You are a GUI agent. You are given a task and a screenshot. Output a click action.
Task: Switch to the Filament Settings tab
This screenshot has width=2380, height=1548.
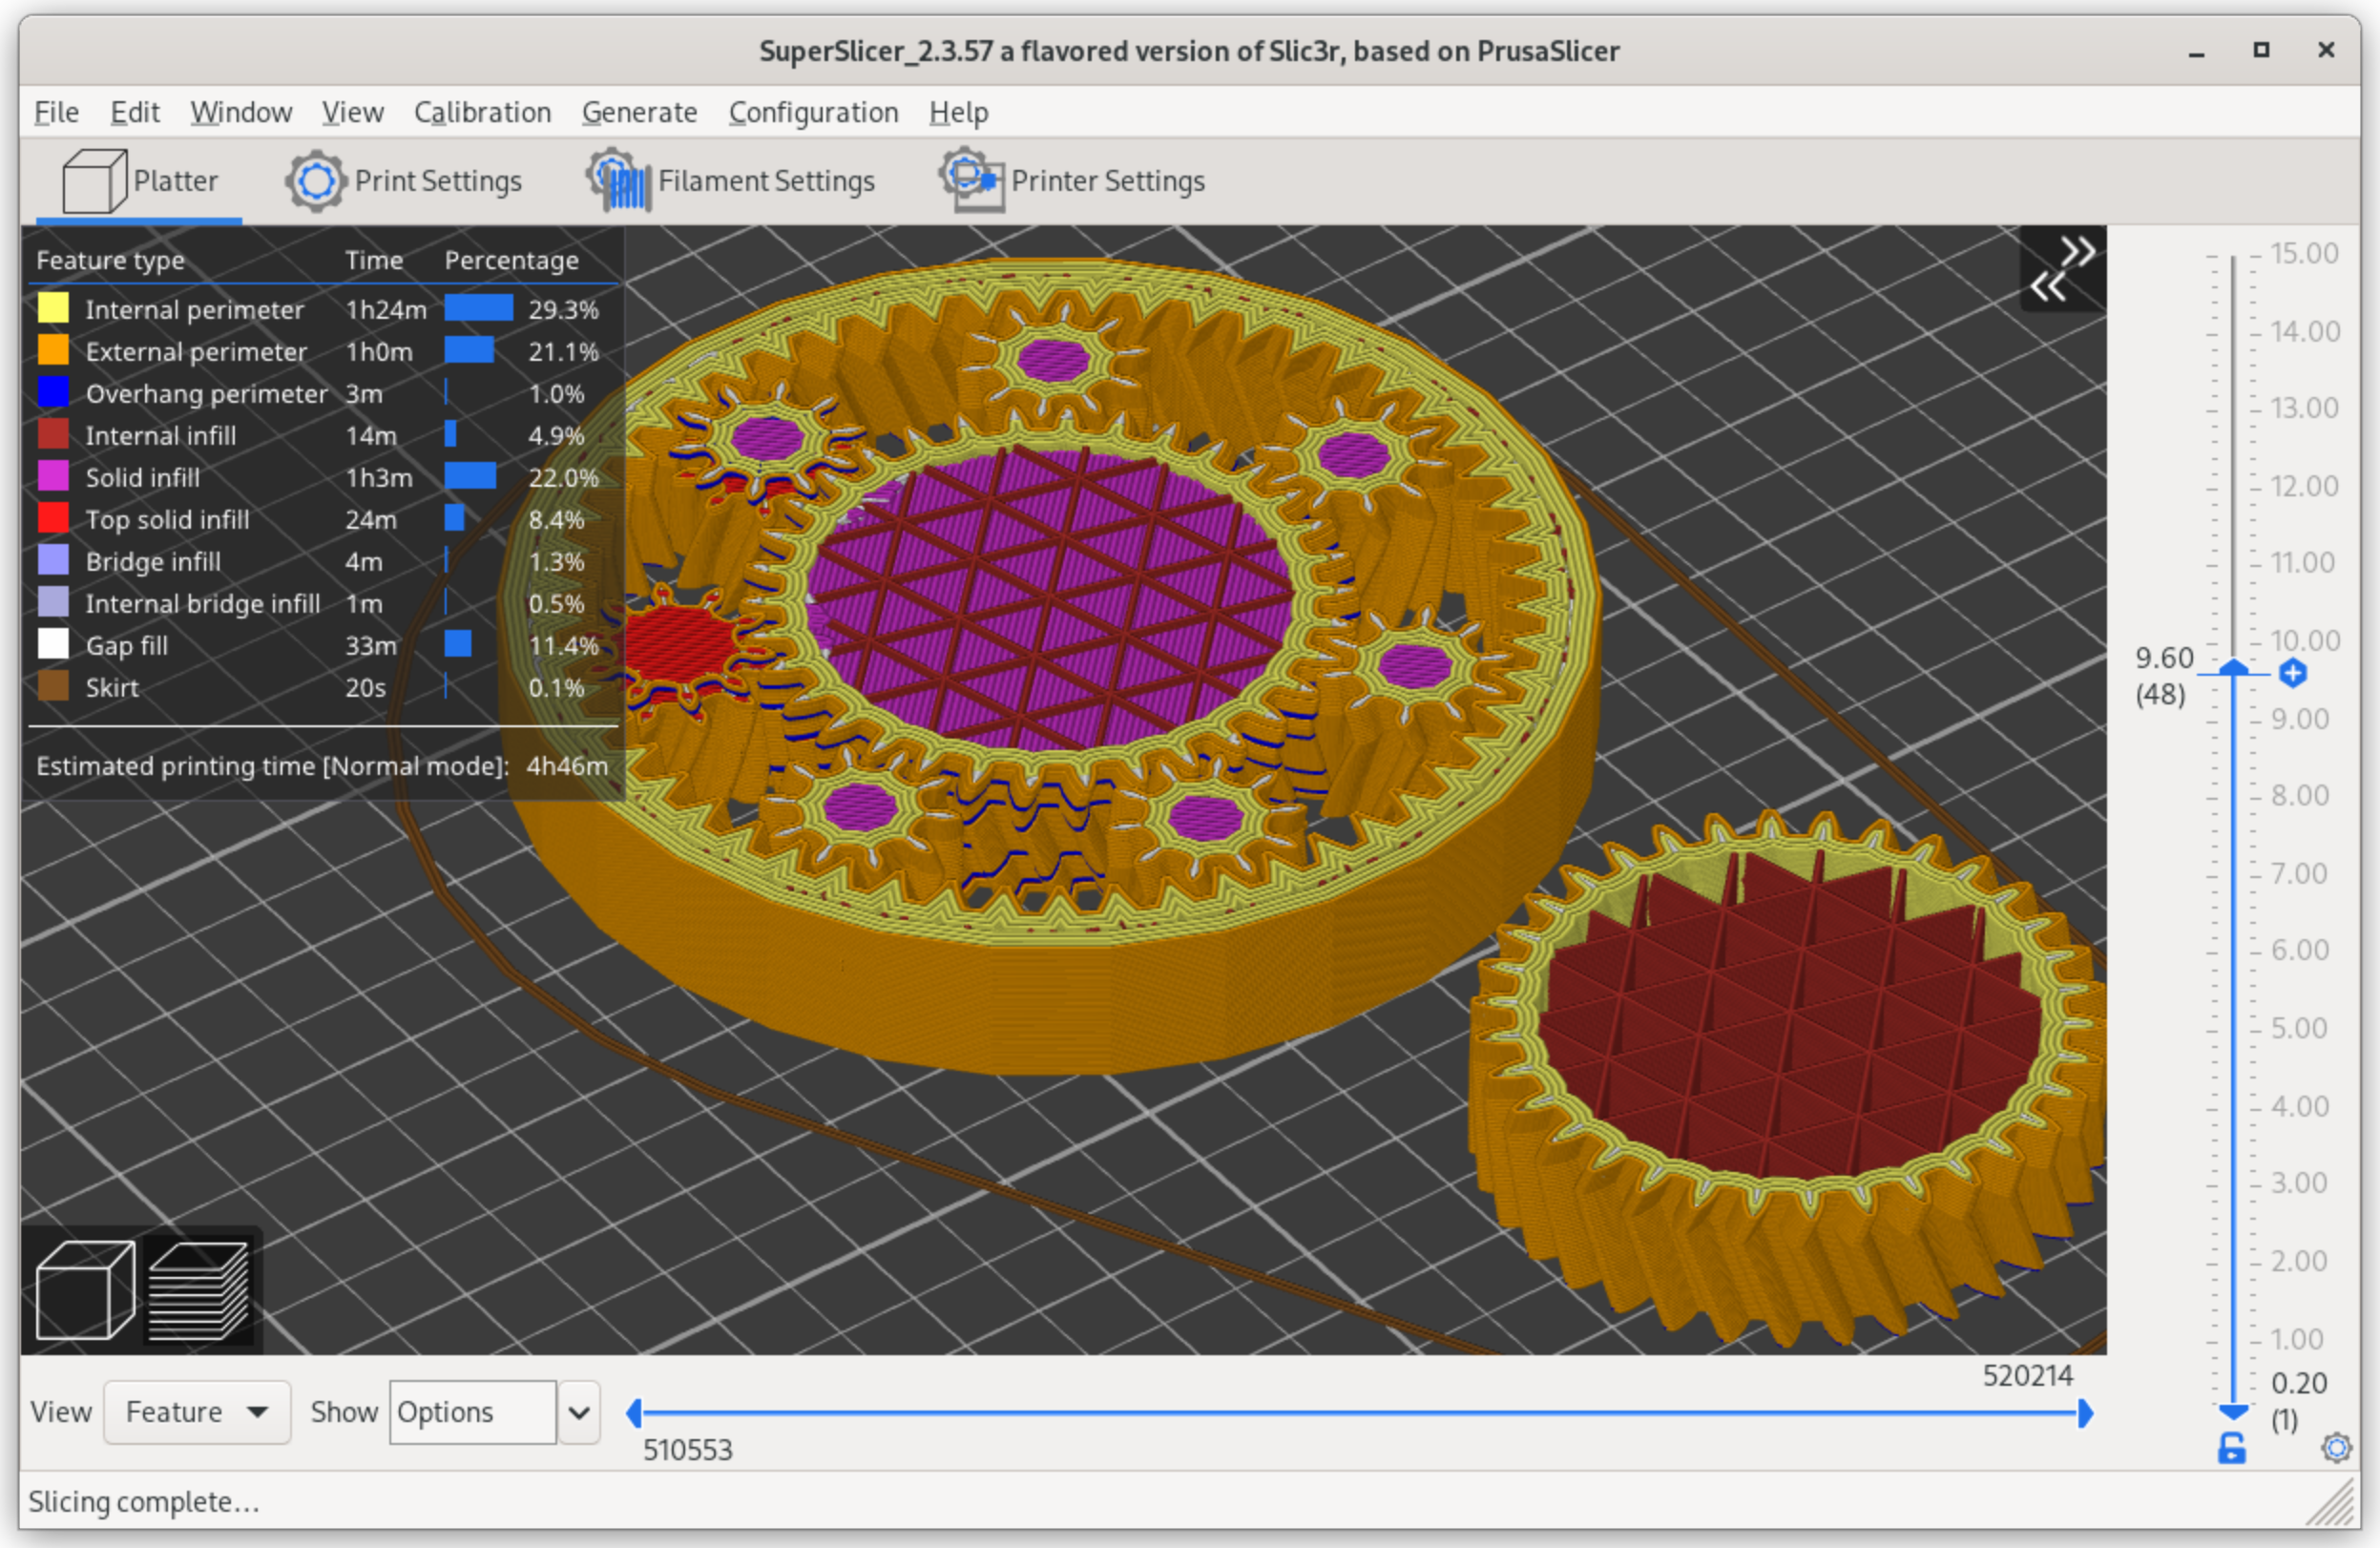tap(731, 181)
